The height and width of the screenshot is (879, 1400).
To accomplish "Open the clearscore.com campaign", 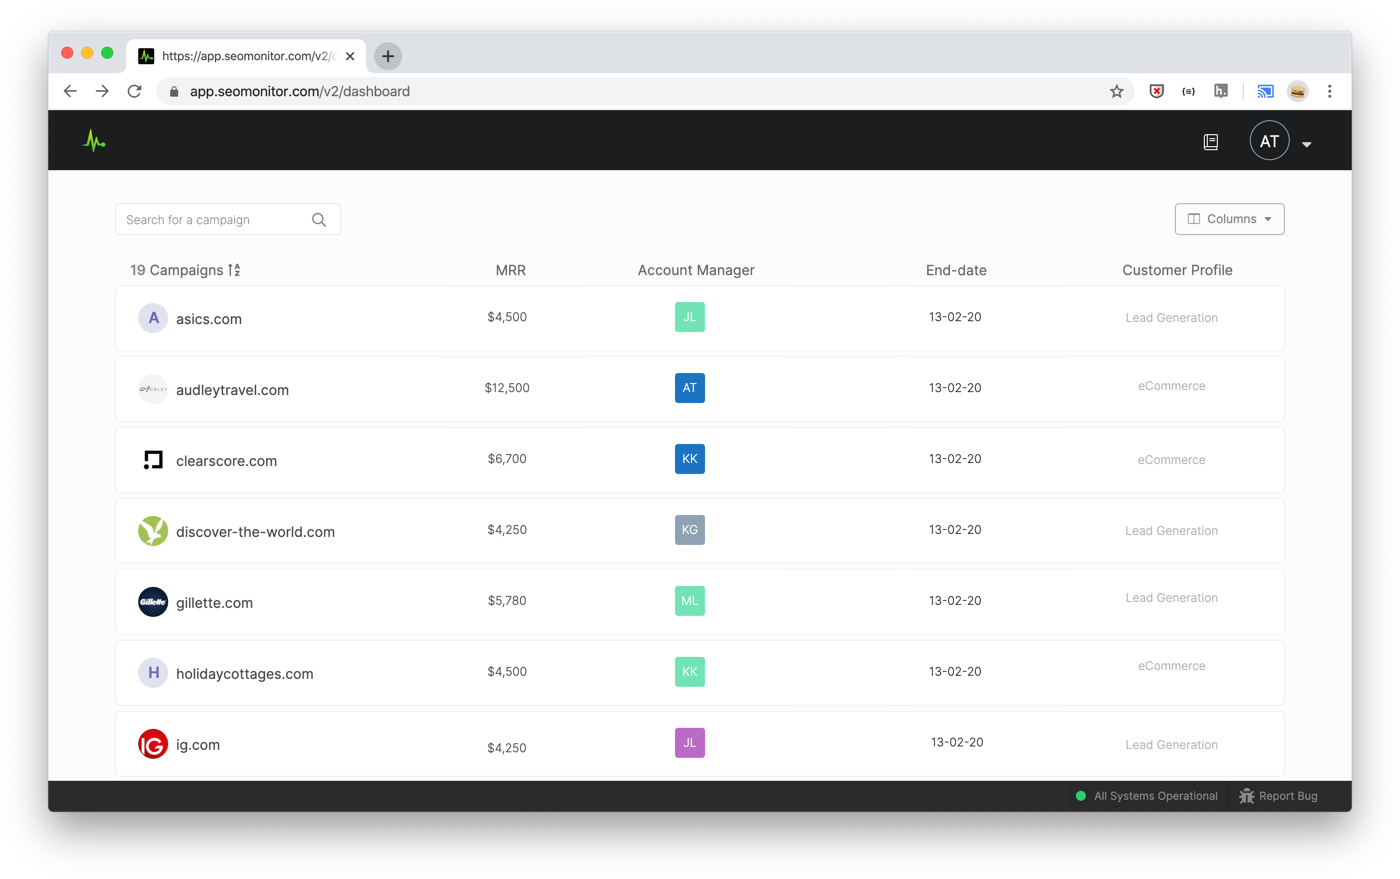I will [226, 461].
